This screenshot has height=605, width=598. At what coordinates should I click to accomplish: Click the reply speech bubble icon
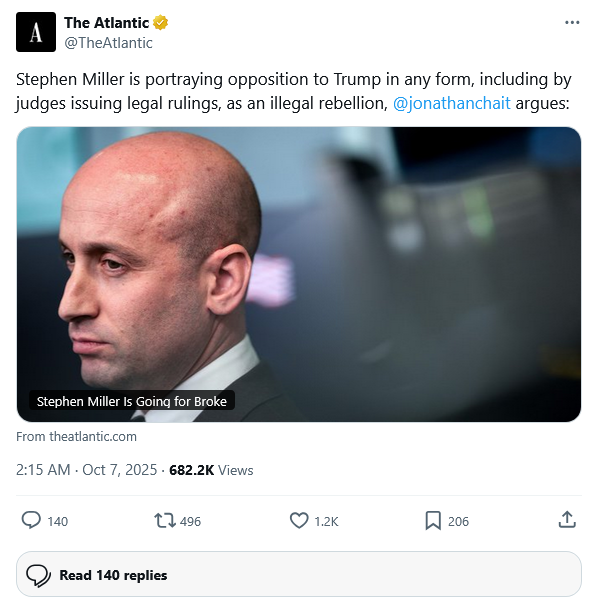point(31,521)
